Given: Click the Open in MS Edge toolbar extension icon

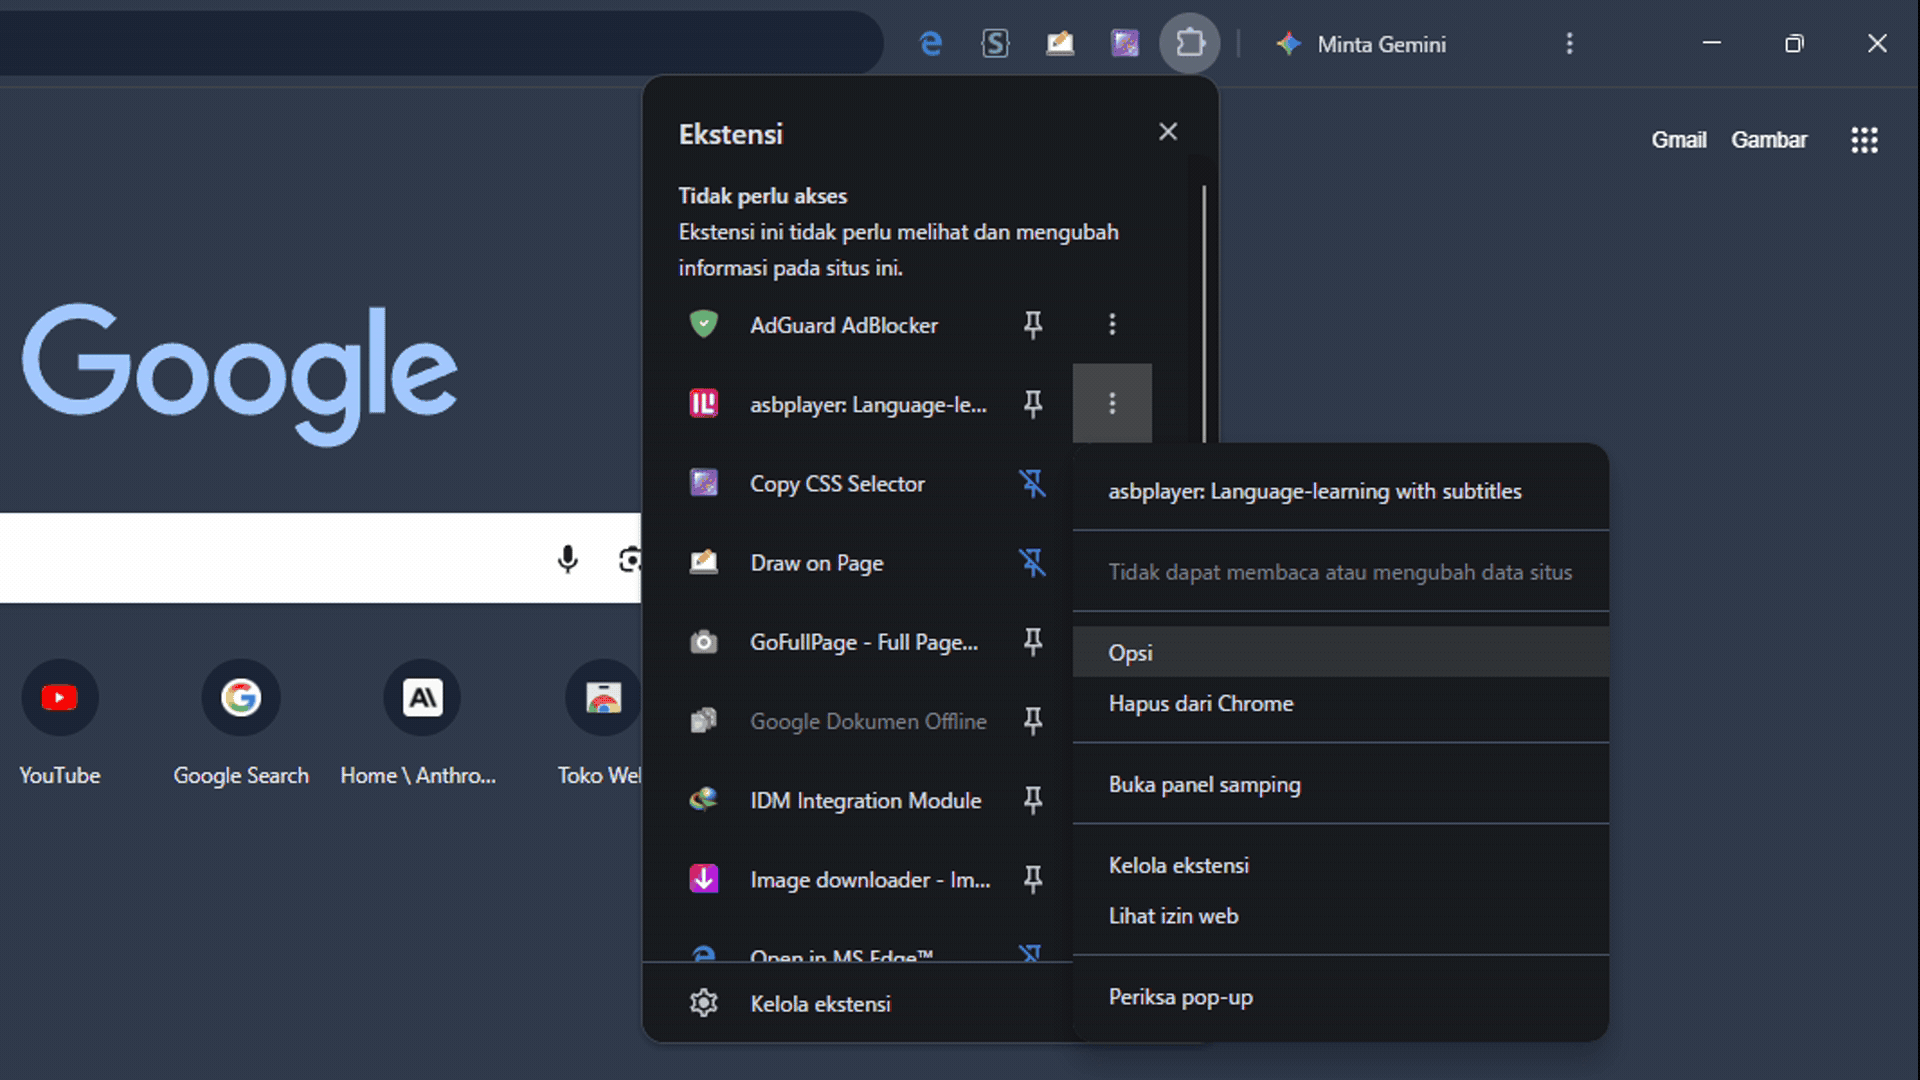Looking at the screenshot, I should [930, 44].
